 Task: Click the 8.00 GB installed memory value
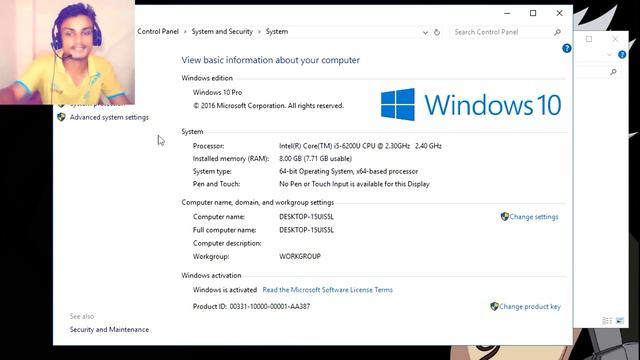click(x=316, y=158)
